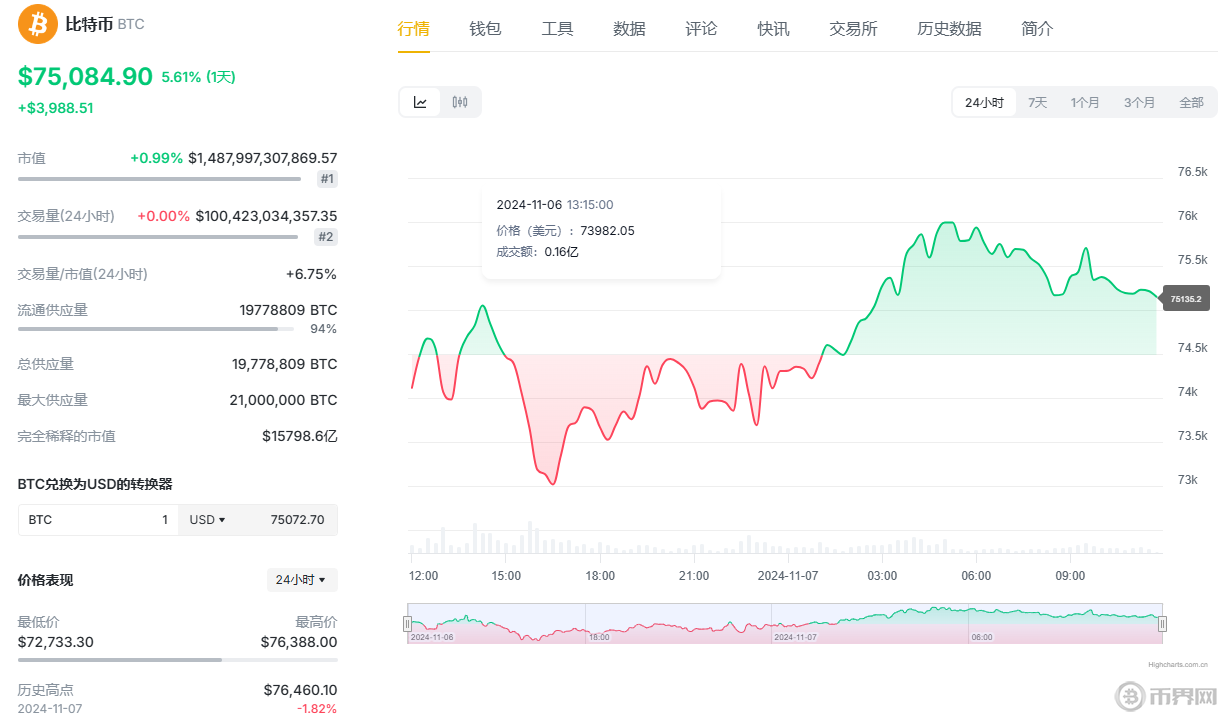Click the 币界网 watermark logo
The width and height of the screenshot is (1228, 724).
coord(1166,697)
